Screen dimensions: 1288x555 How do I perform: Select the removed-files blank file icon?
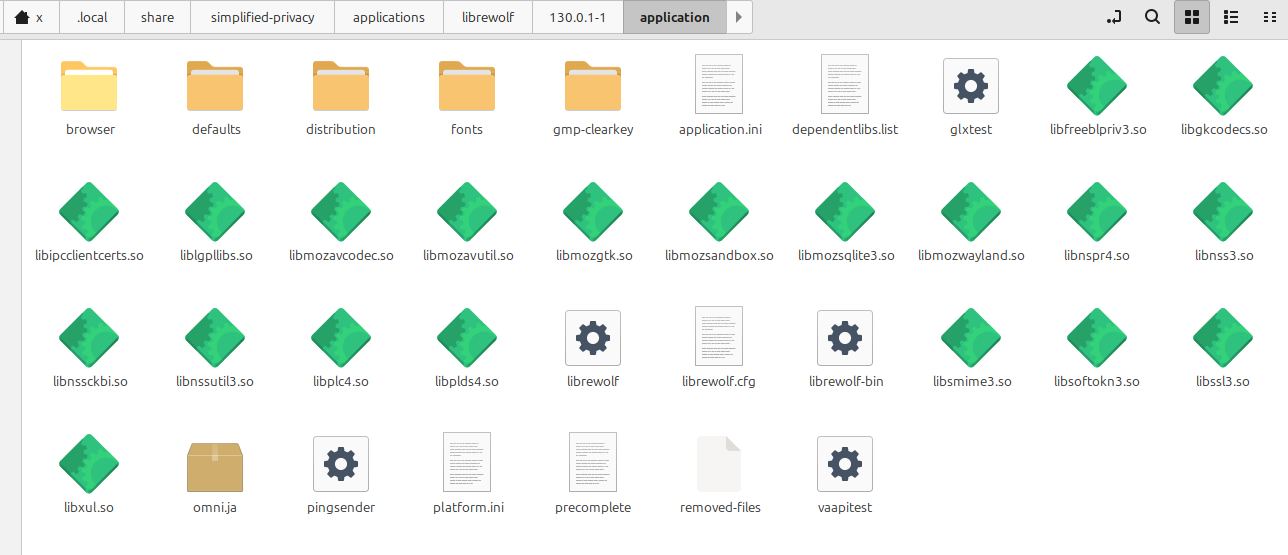click(719, 463)
